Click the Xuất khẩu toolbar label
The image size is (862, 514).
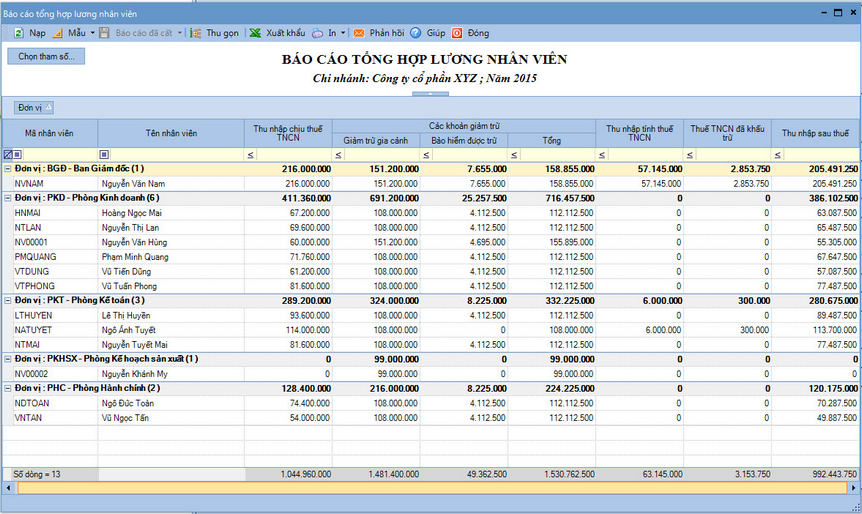click(285, 33)
